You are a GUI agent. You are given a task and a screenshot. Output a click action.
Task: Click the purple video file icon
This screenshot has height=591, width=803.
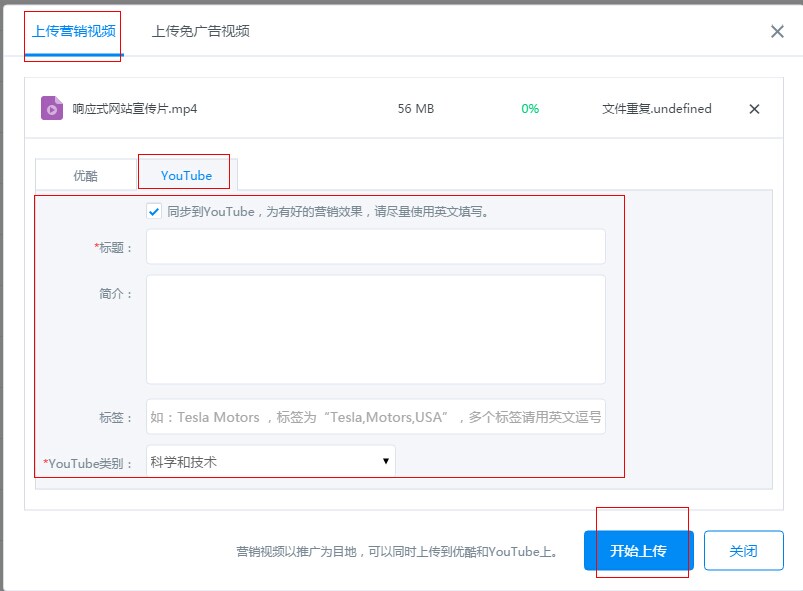pyautogui.click(x=52, y=108)
